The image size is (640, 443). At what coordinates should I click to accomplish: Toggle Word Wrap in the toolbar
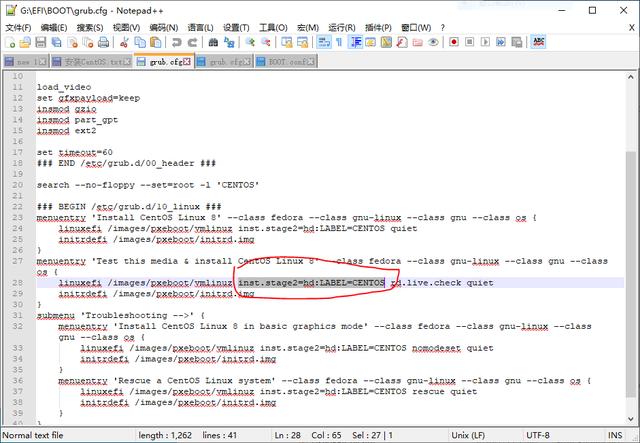pos(324,42)
